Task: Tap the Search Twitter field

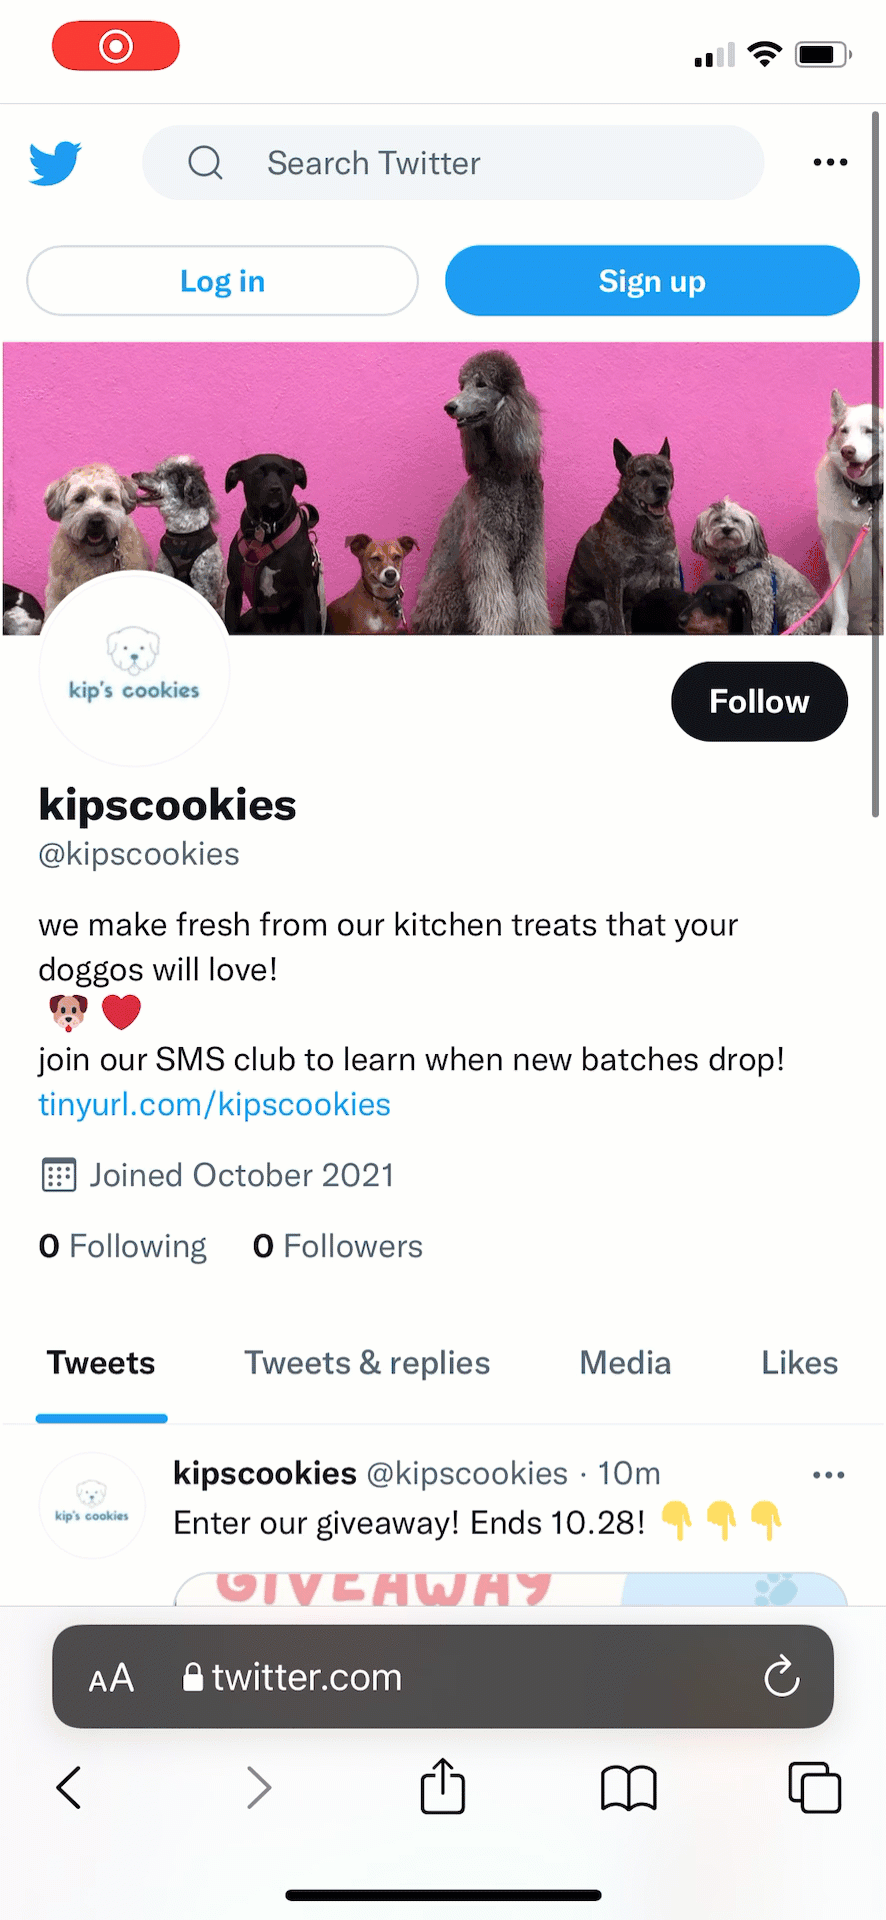Action: pyautogui.click(x=453, y=163)
